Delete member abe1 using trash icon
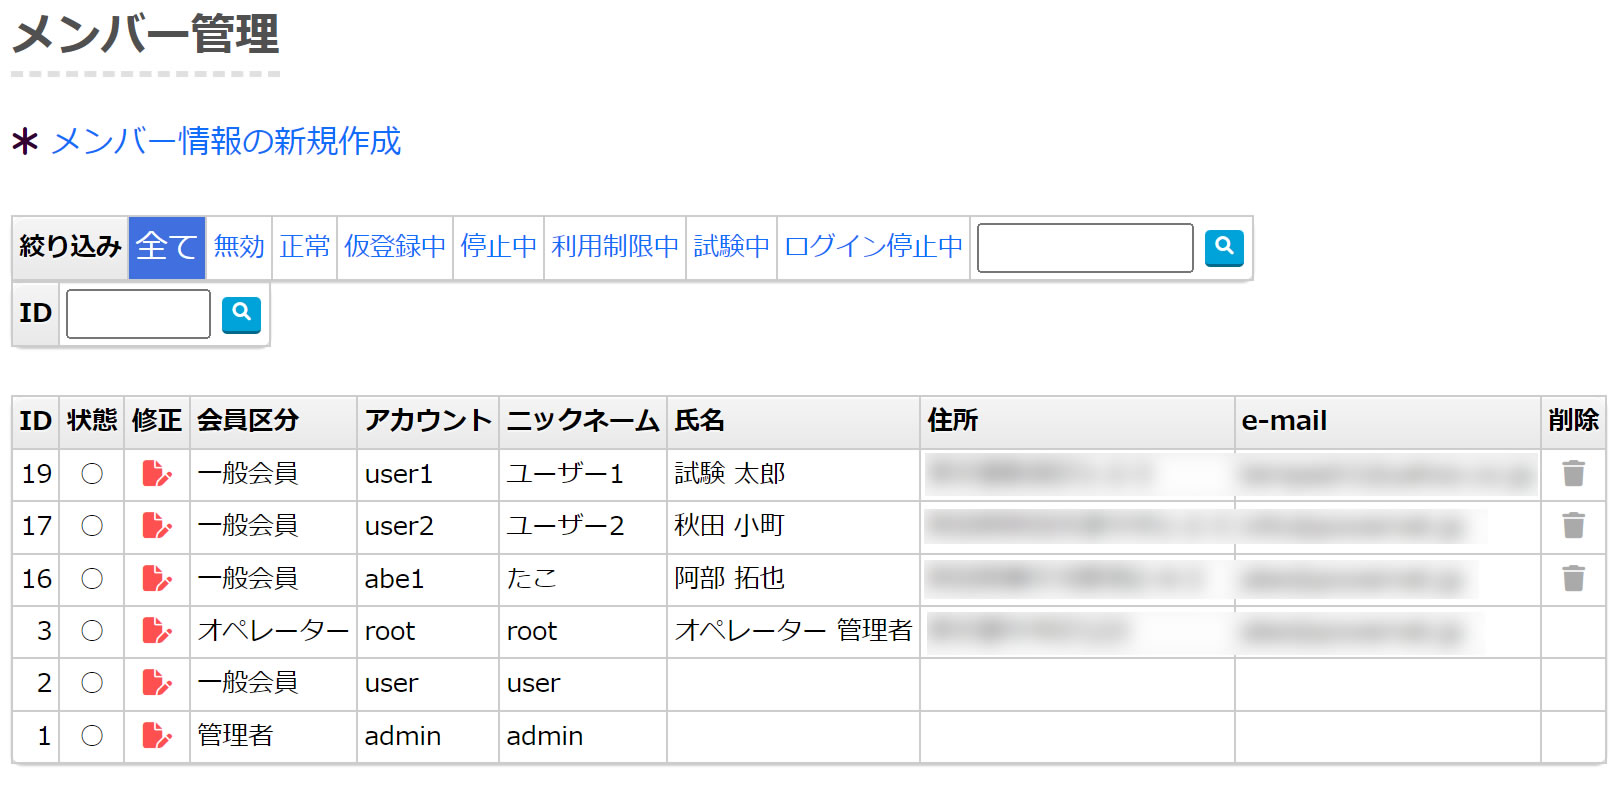The width and height of the screenshot is (1624, 792). coord(1573,578)
